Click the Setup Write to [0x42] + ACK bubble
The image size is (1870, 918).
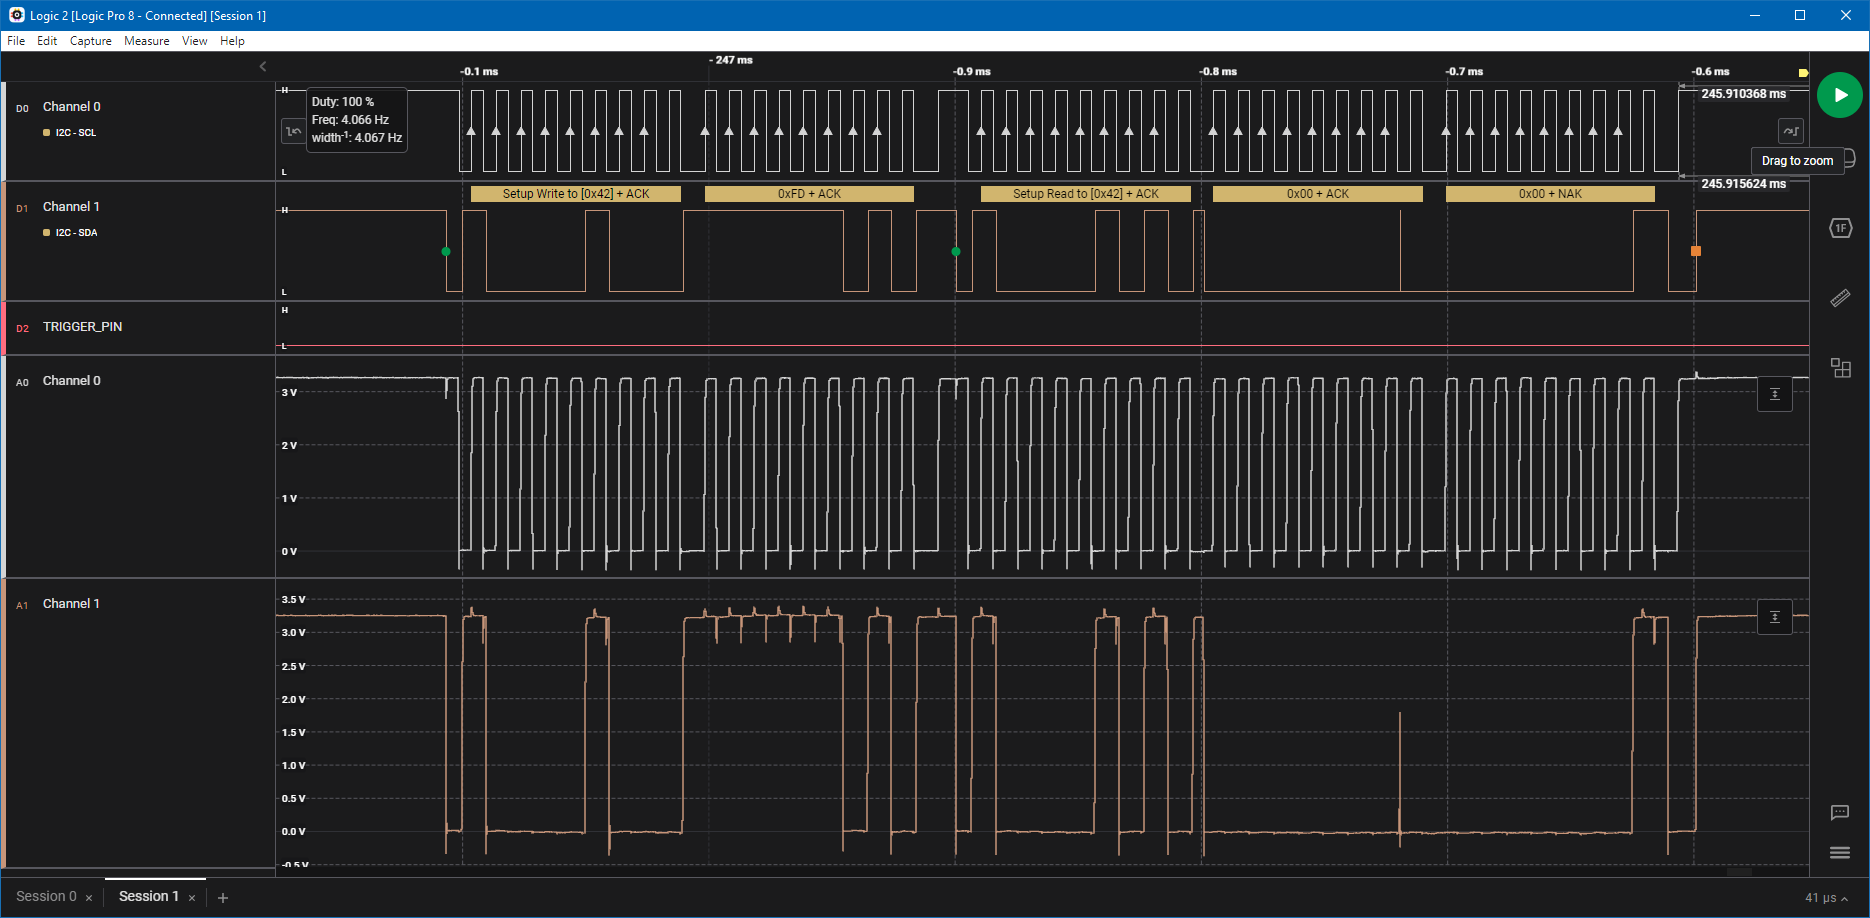click(576, 193)
